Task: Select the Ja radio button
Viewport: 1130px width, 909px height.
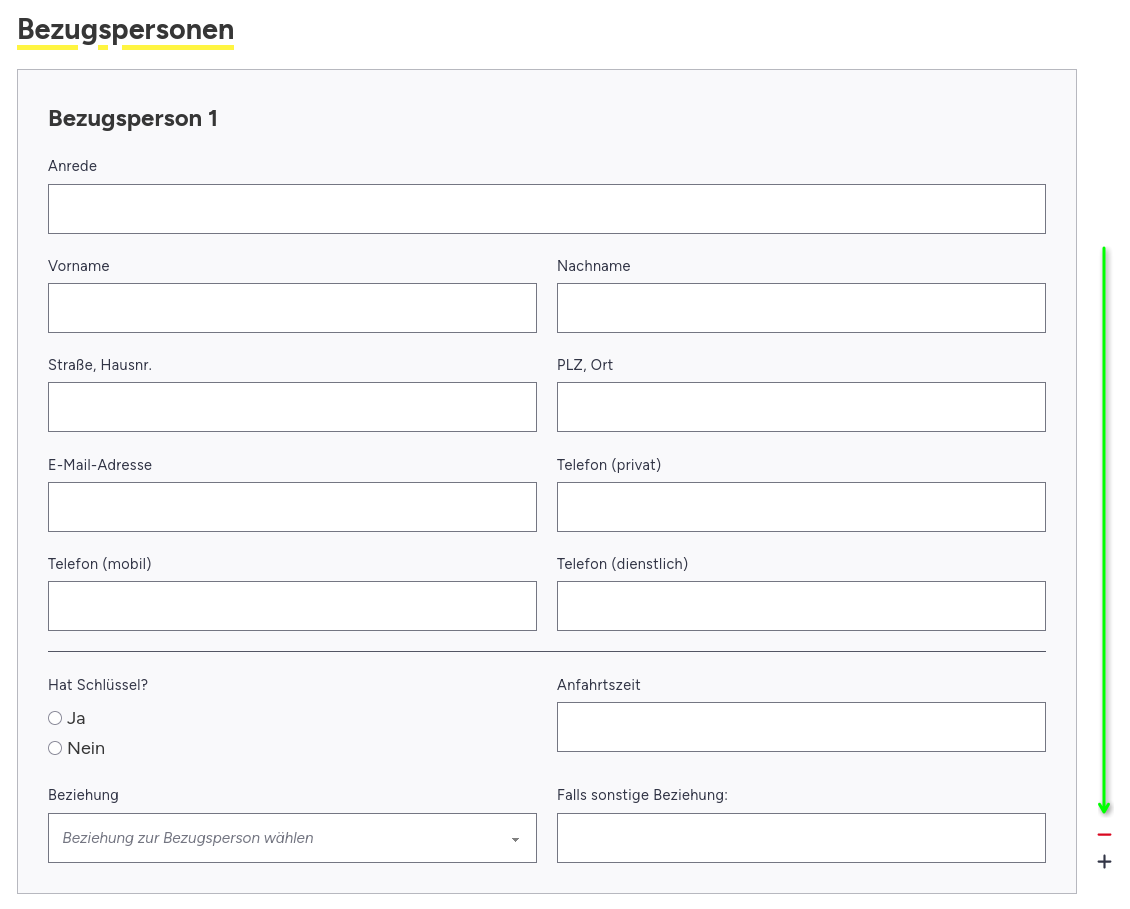Action: (55, 718)
